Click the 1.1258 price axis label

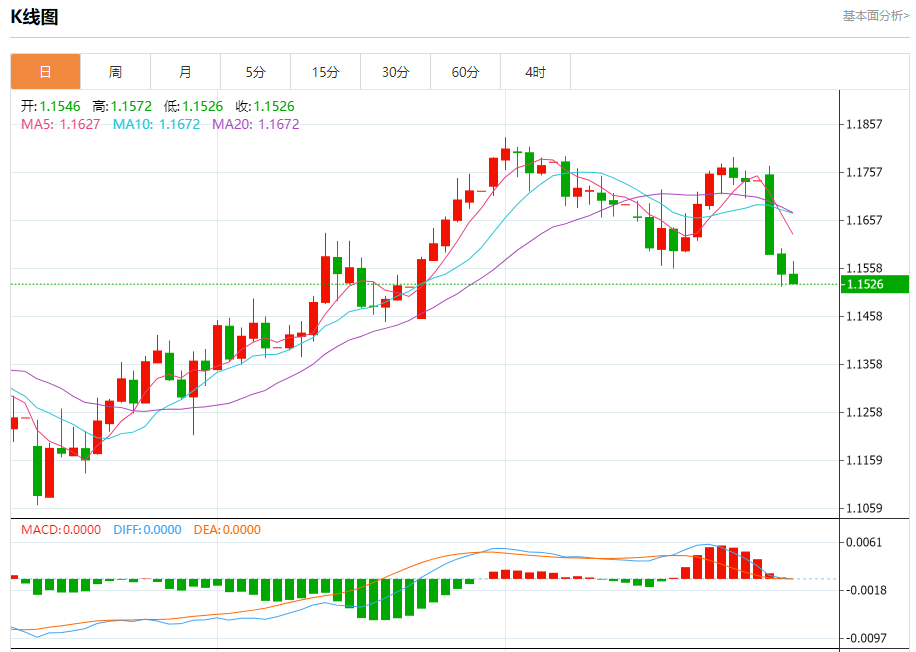[865, 412]
